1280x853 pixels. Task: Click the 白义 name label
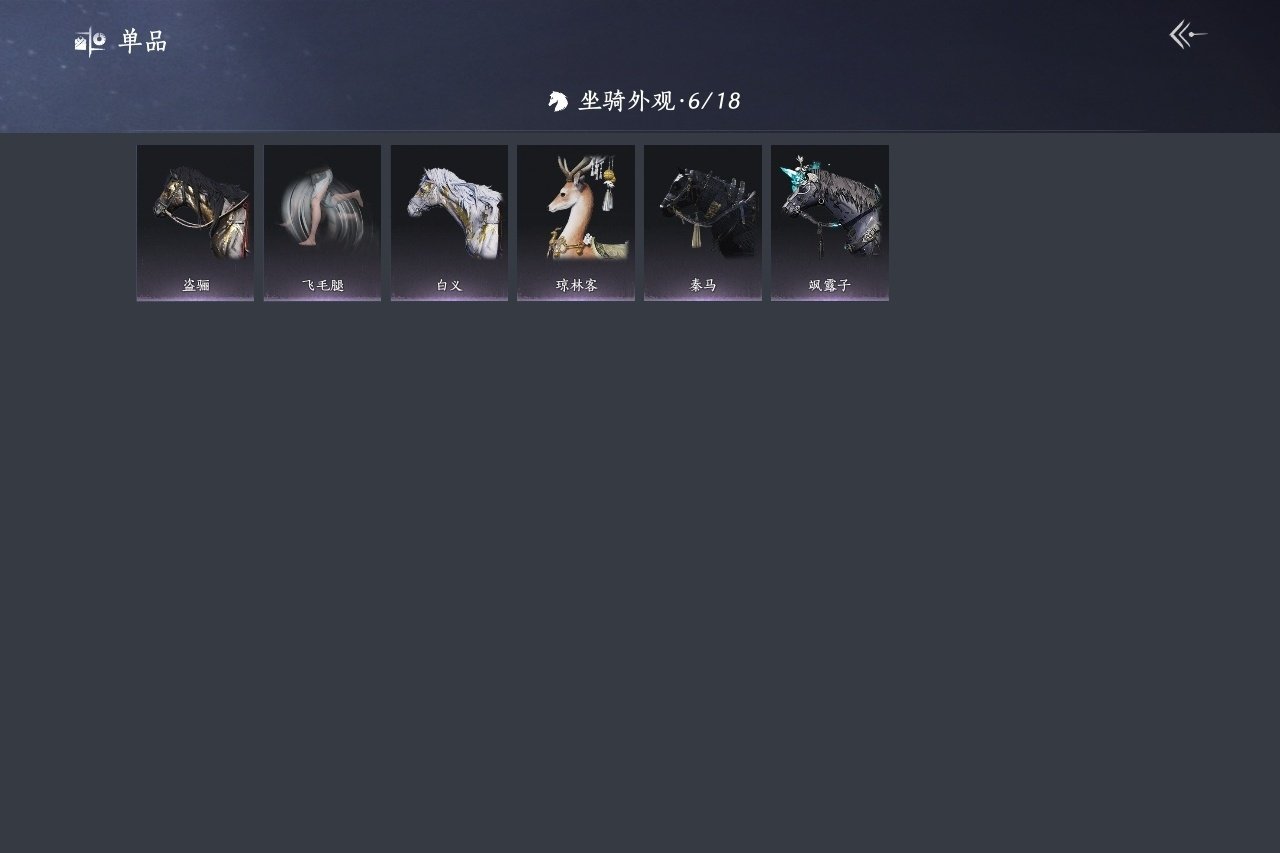[449, 285]
